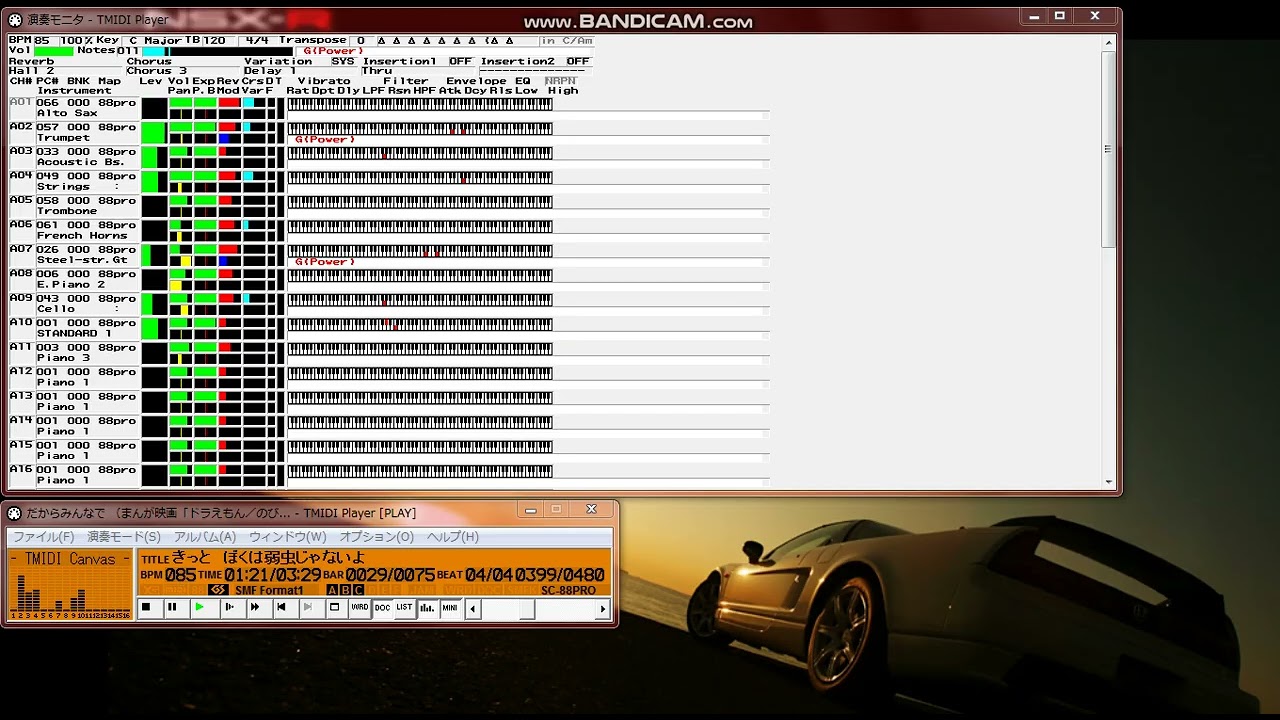The height and width of the screenshot is (720, 1280).
Task: Click the SC-88PRO device label
Action: point(568,590)
